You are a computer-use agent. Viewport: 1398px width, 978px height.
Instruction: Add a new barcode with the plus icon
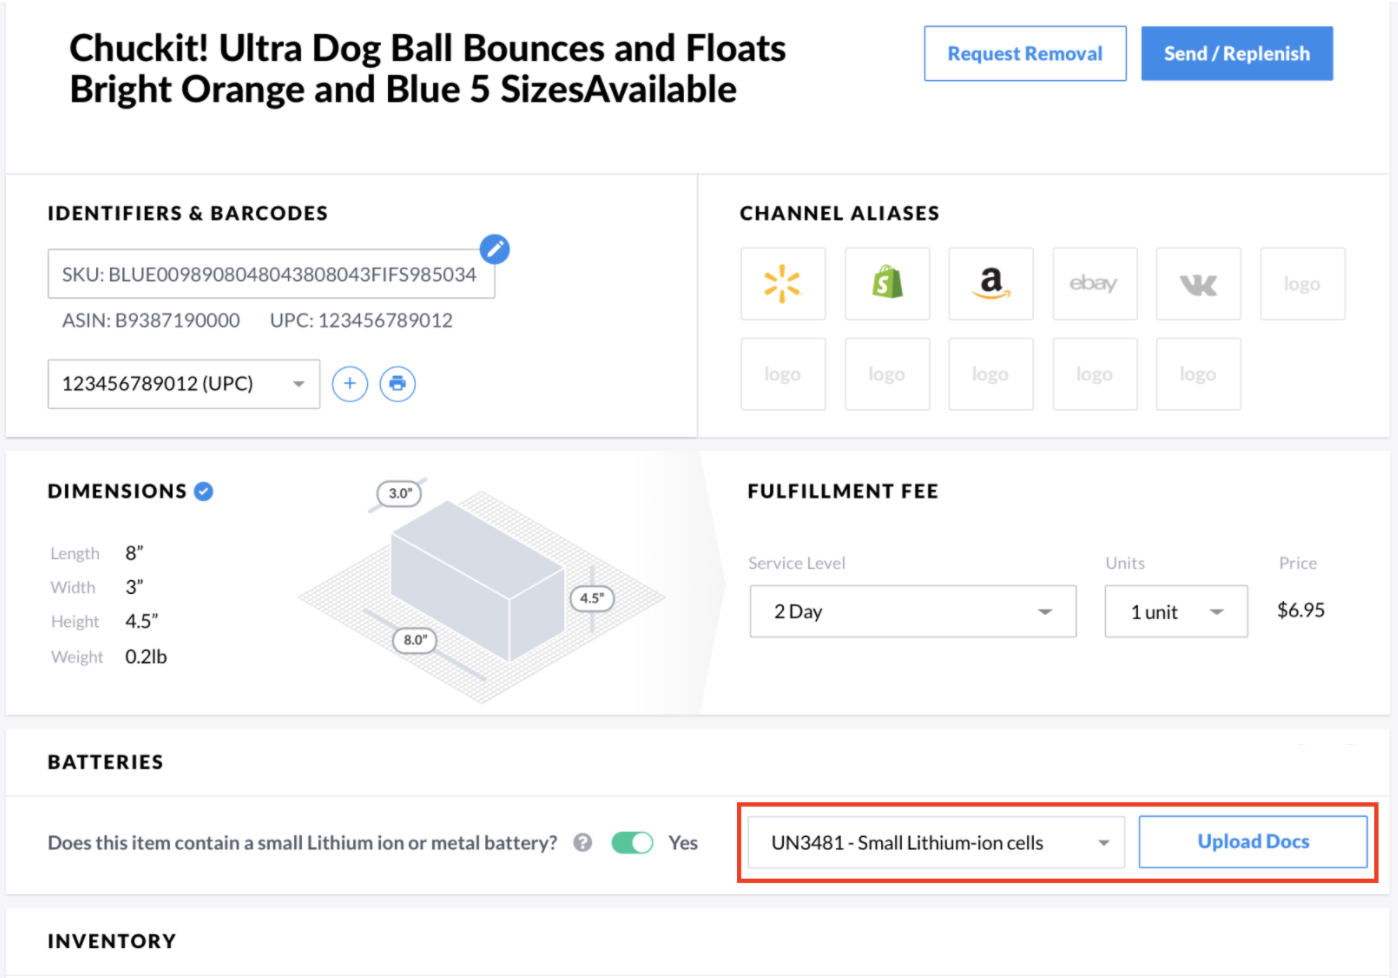pyautogui.click(x=349, y=384)
